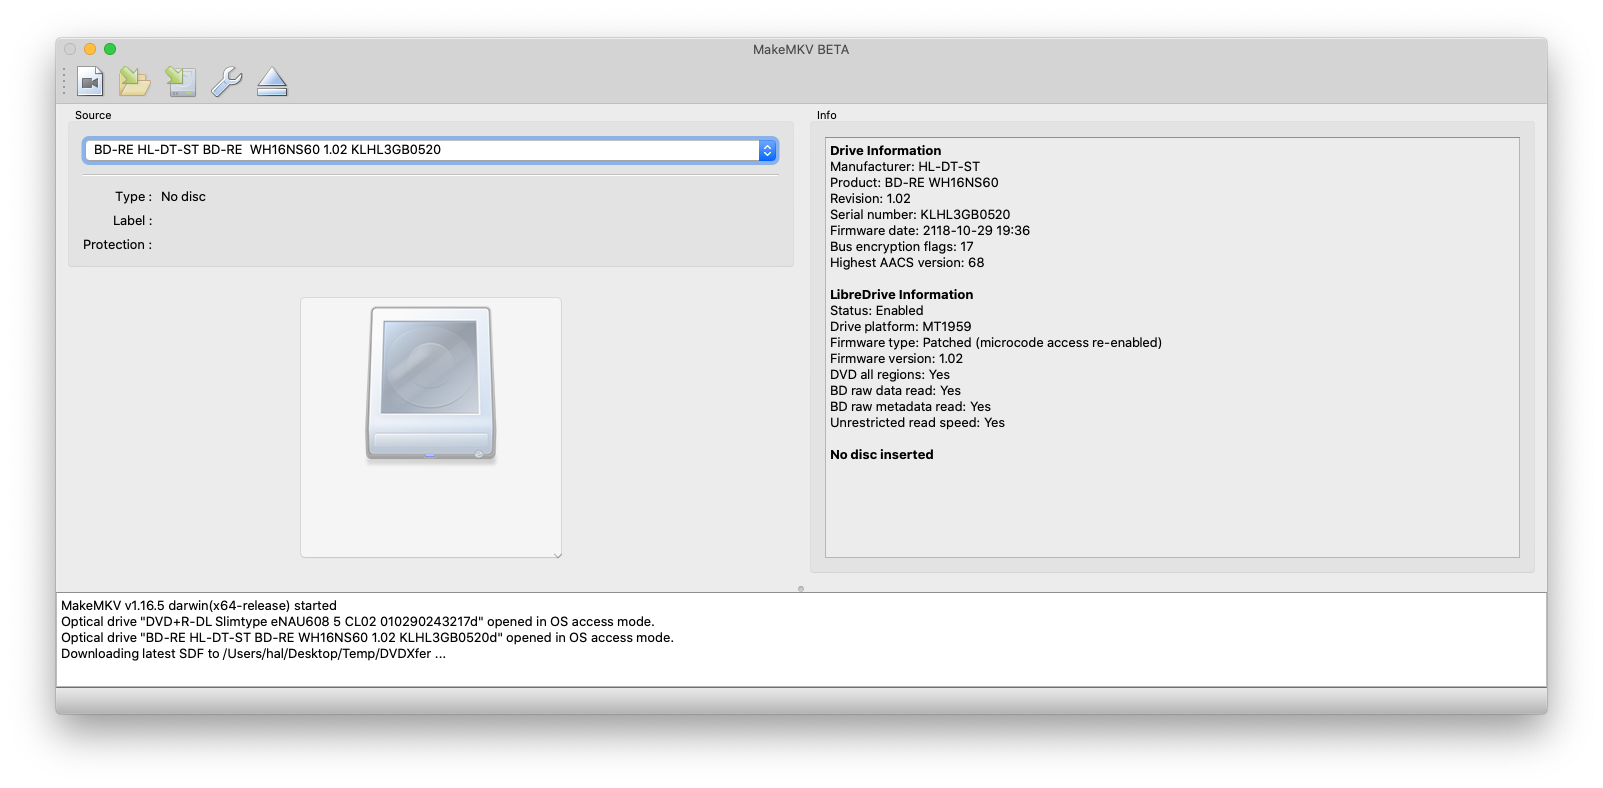The height and width of the screenshot is (788, 1603).
Task: Click the green zoom window button
Action: click(110, 49)
